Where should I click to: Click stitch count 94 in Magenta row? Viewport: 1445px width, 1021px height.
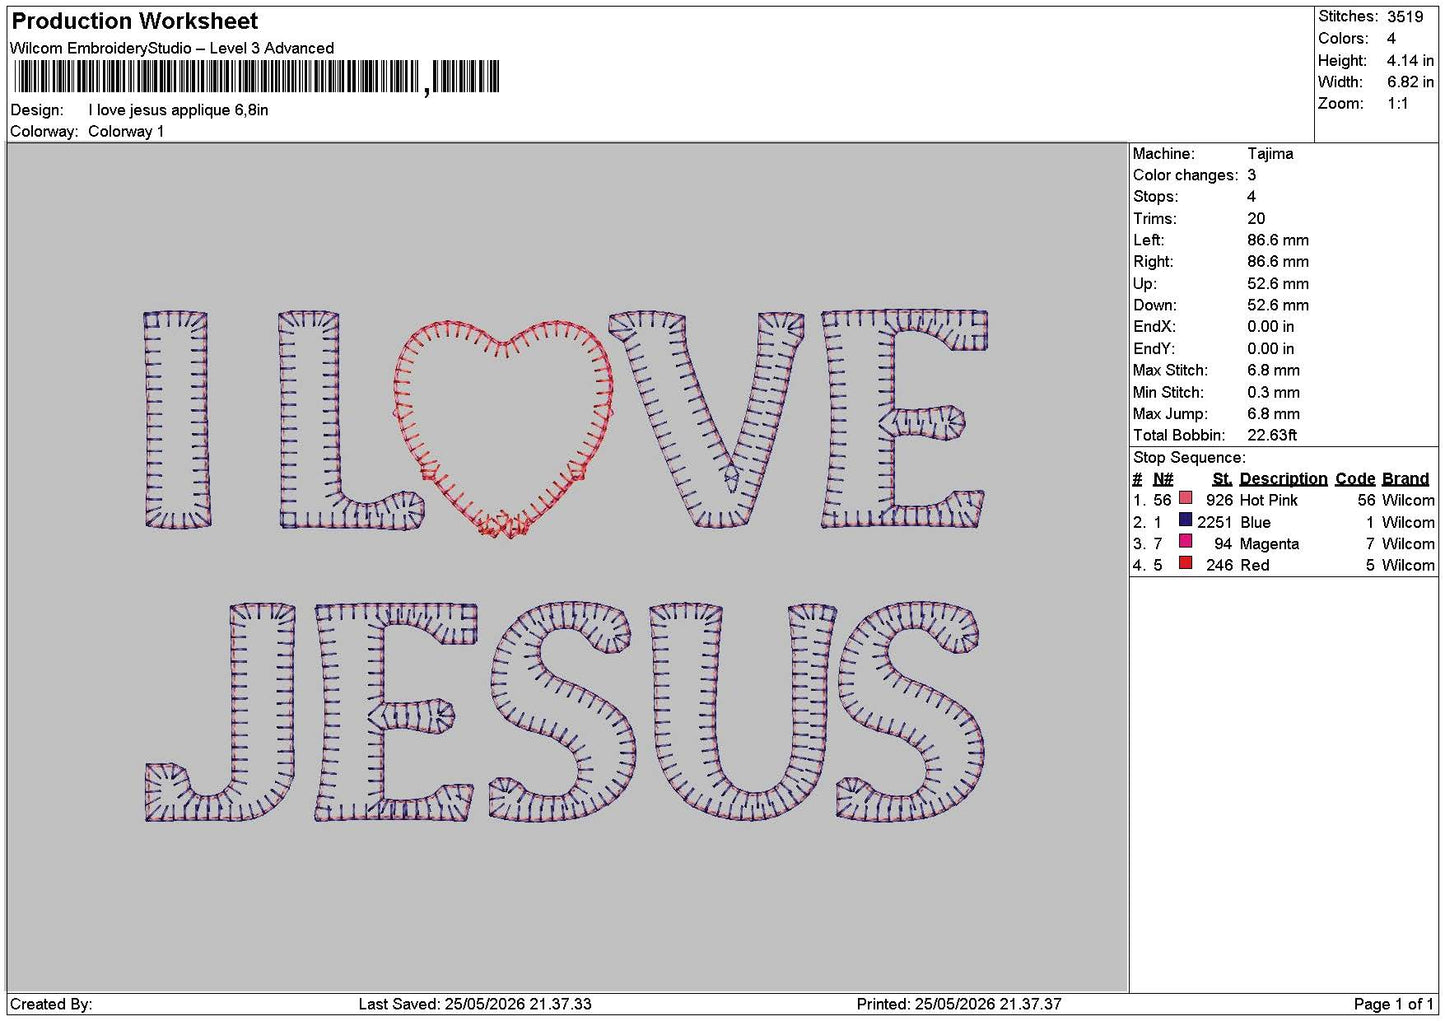(x=1223, y=544)
